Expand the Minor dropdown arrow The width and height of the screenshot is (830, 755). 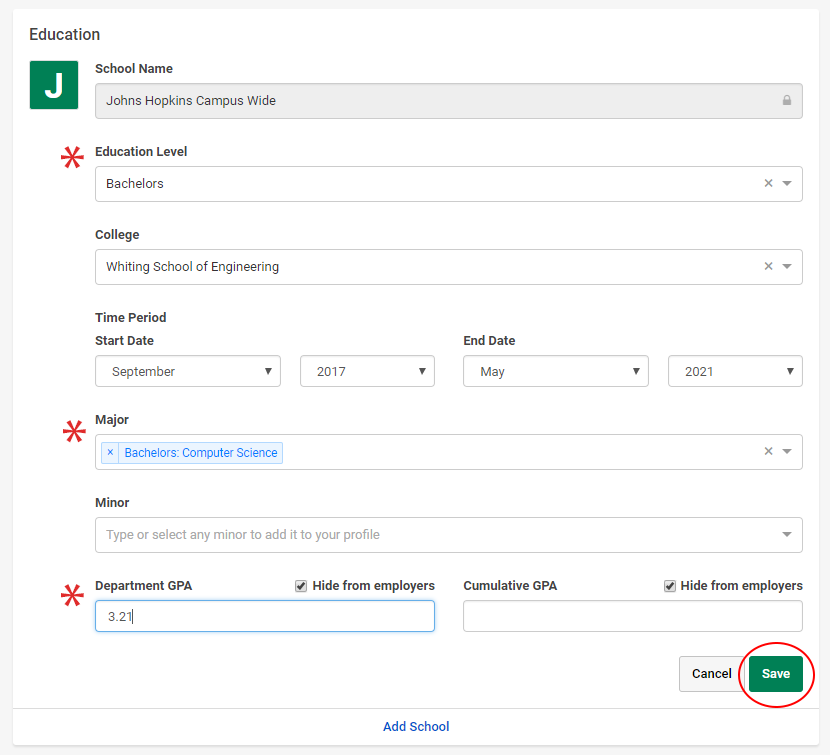tap(787, 535)
